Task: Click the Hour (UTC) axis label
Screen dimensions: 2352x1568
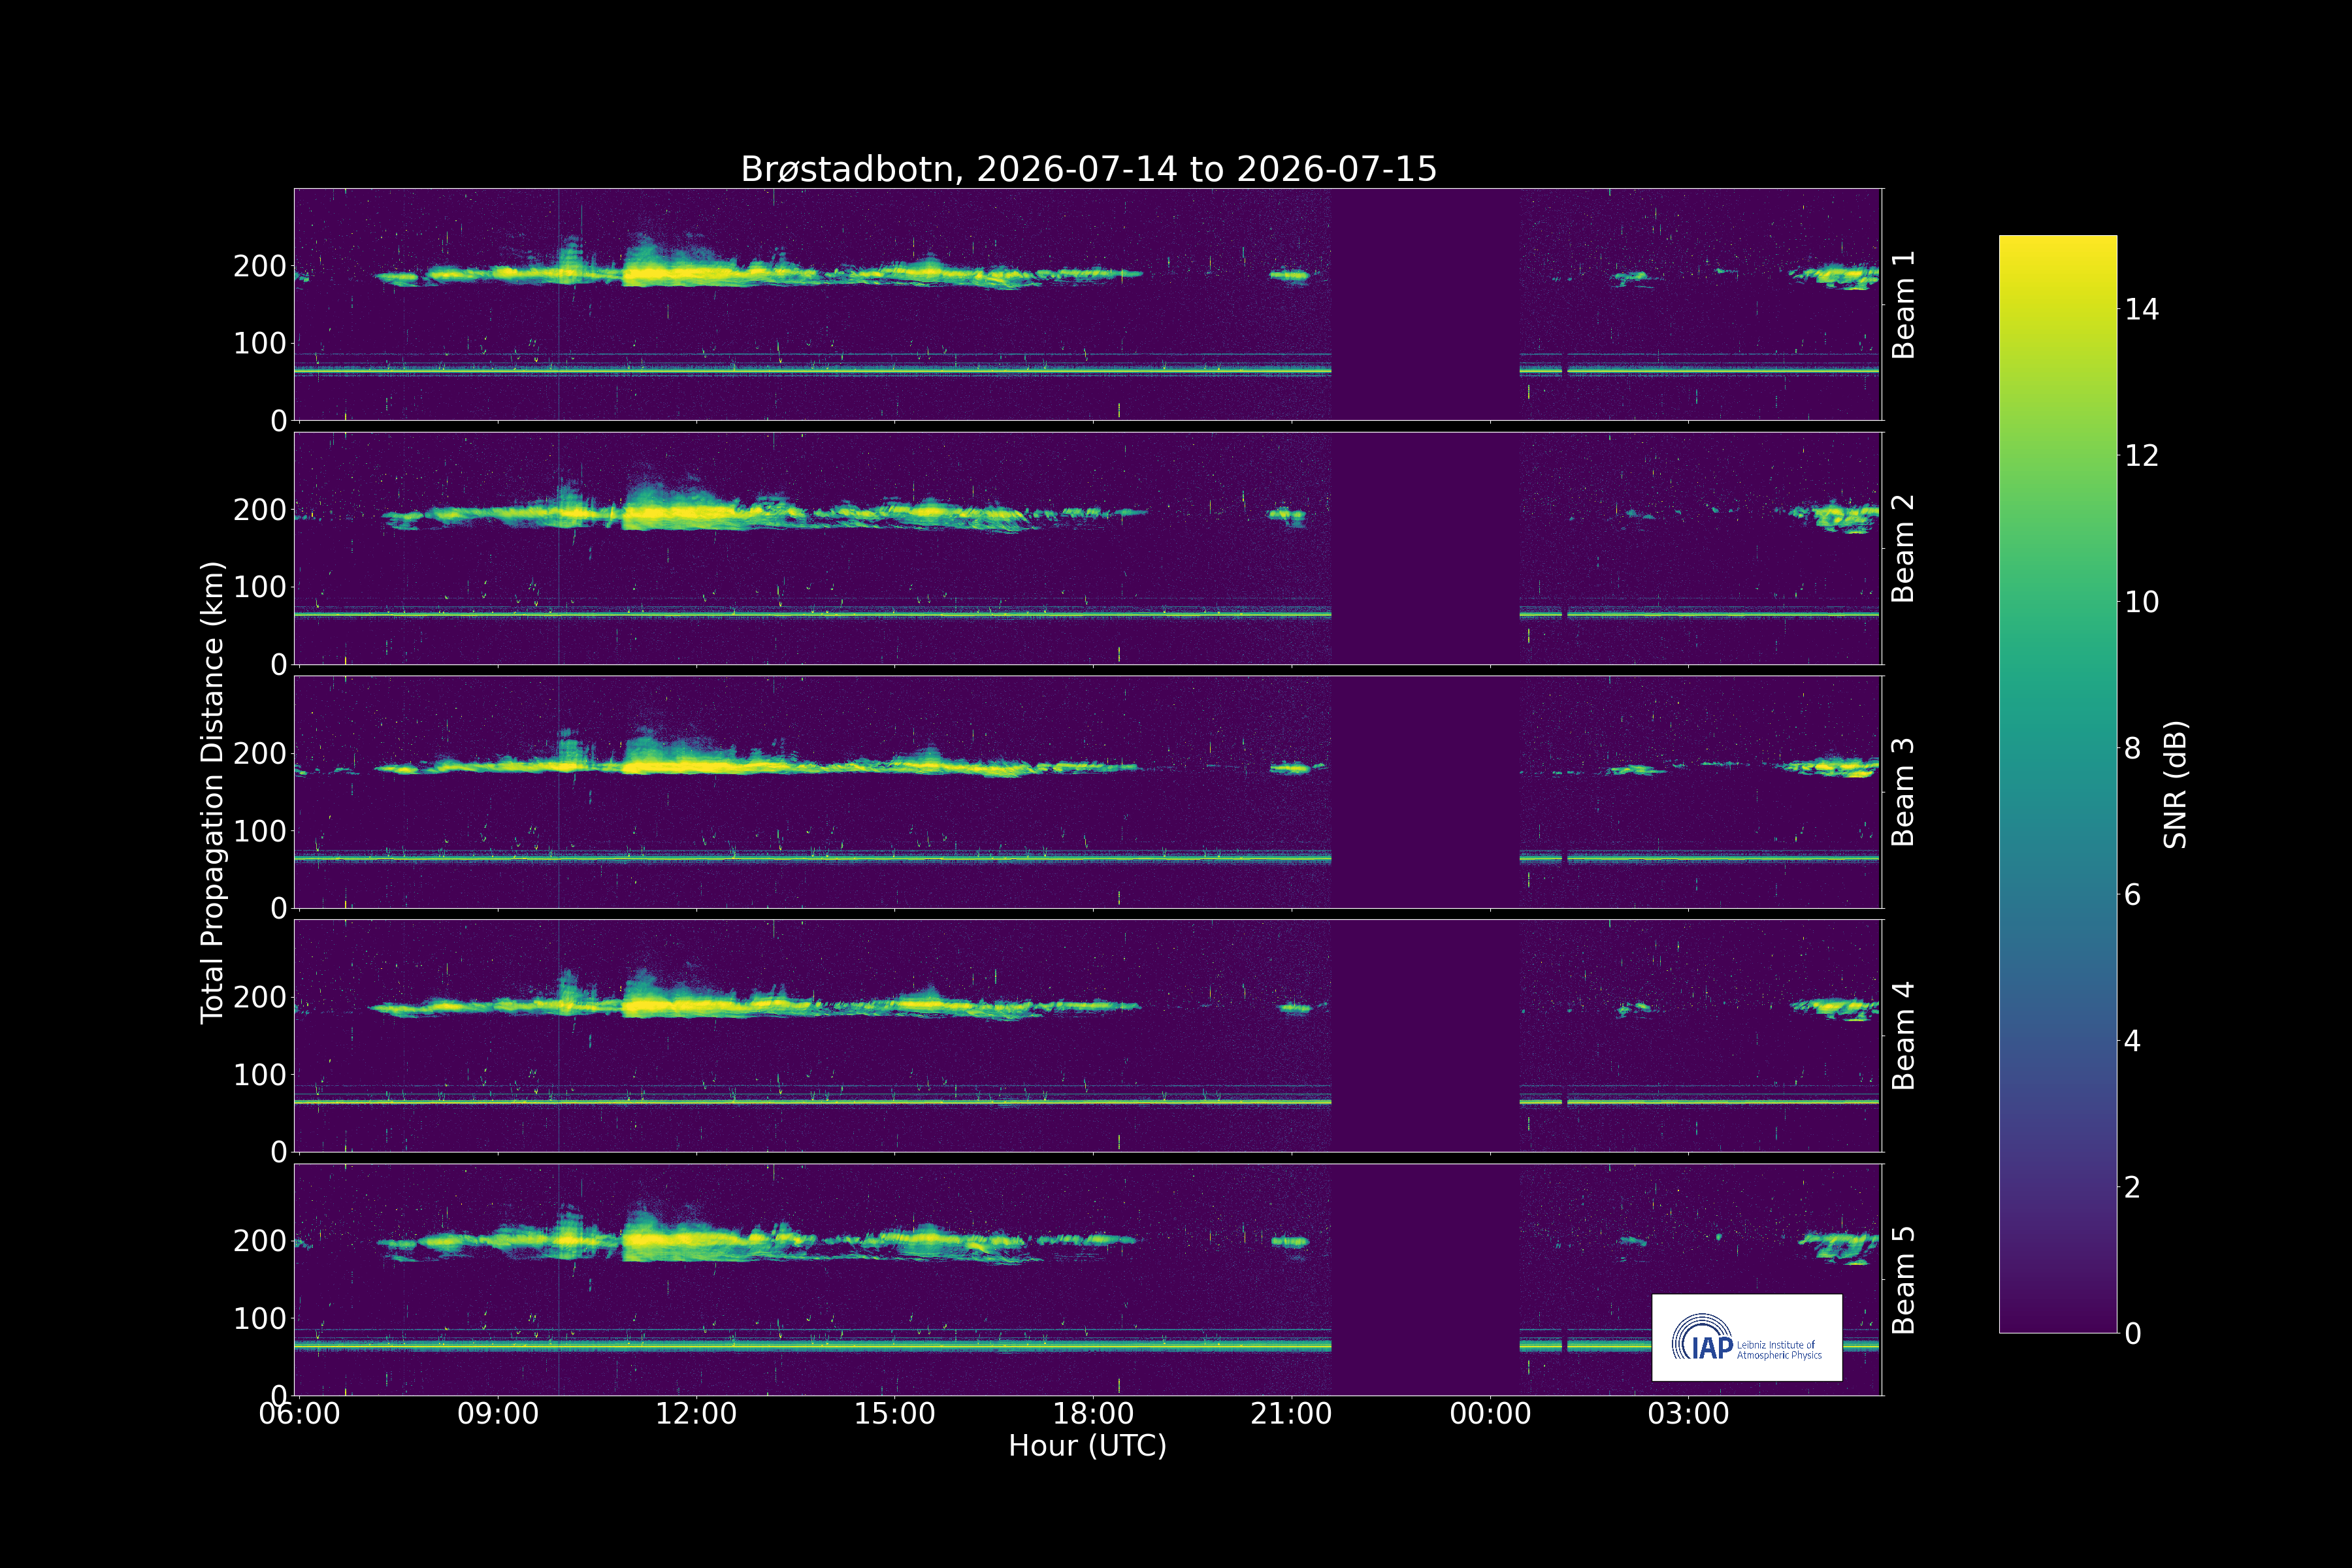Action: pyautogui.click(x=1088, y=1446)
